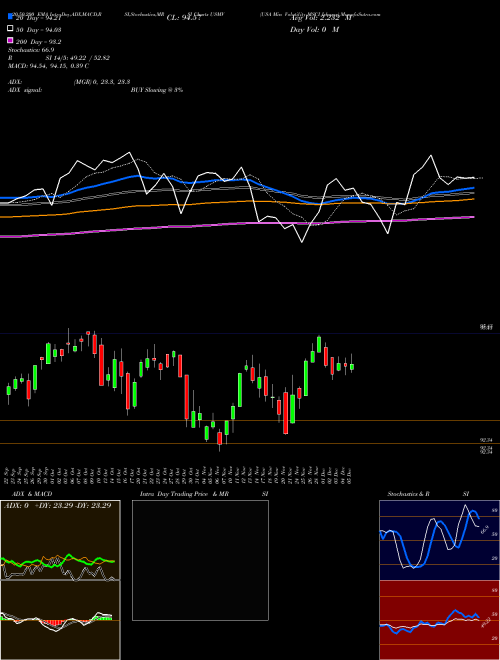Open the ADX indicator mini chart

[60, 540]
